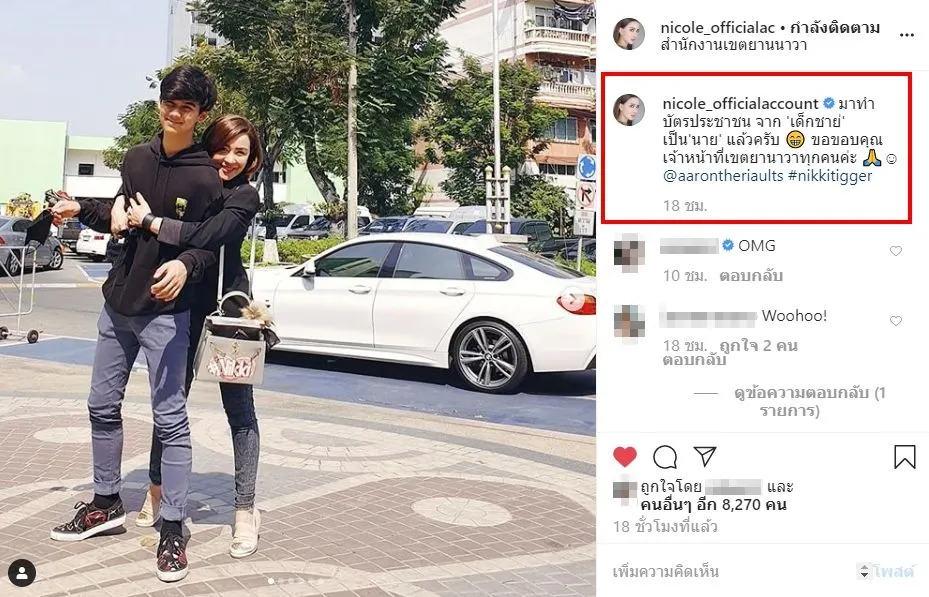This screenshot has width=929, height=597.
Task: Go to next photo arrow on image
Action: tap(572, 300)
